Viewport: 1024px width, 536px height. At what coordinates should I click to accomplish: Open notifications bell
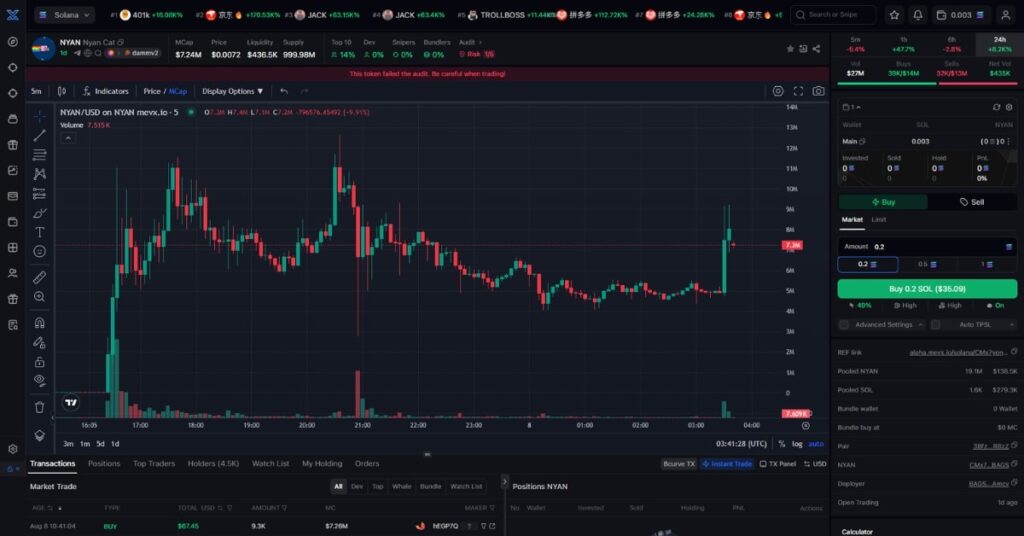click(x=918, y=14)
